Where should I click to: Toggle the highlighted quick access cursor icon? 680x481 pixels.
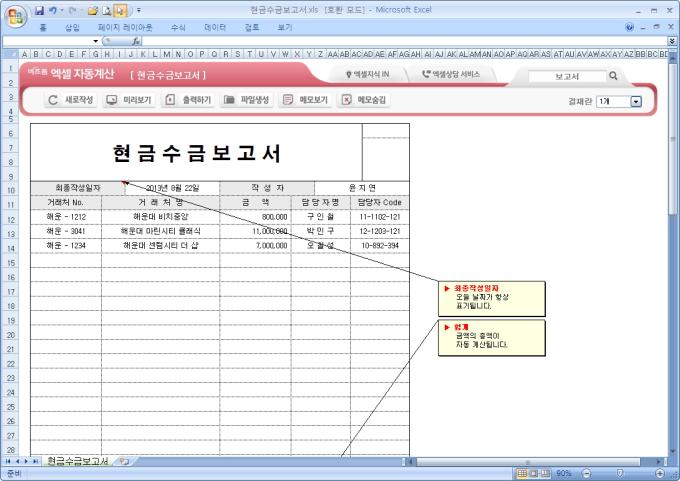[x=120, y=10]
